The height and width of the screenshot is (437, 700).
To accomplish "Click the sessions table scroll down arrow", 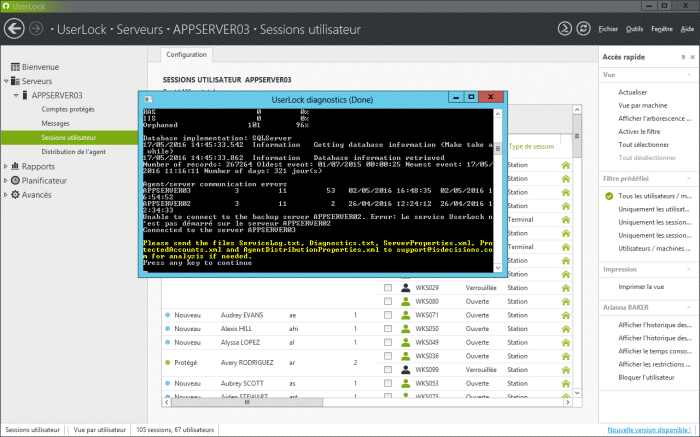I will click(577, 393).
